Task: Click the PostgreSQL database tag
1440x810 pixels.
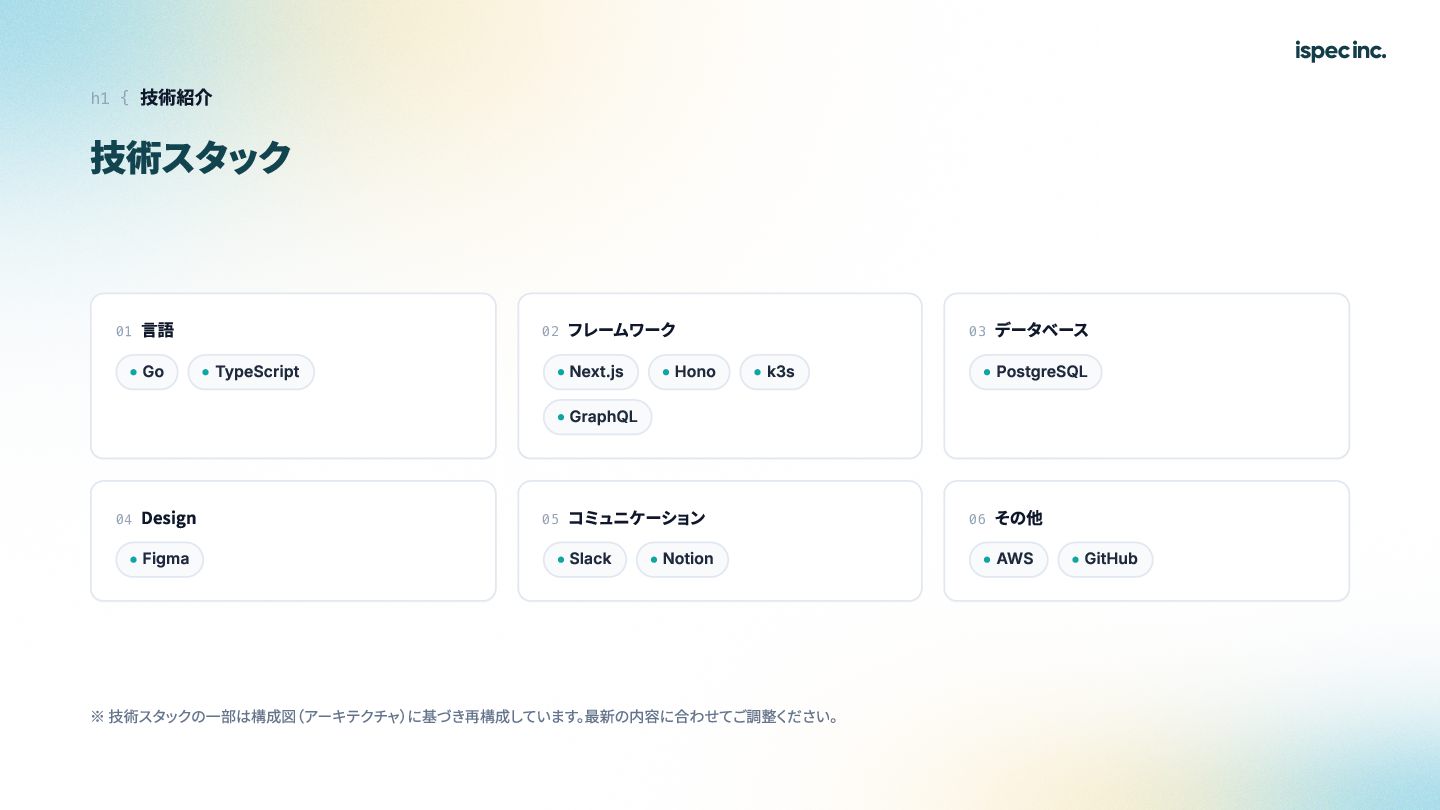Action: point(1035,372)
